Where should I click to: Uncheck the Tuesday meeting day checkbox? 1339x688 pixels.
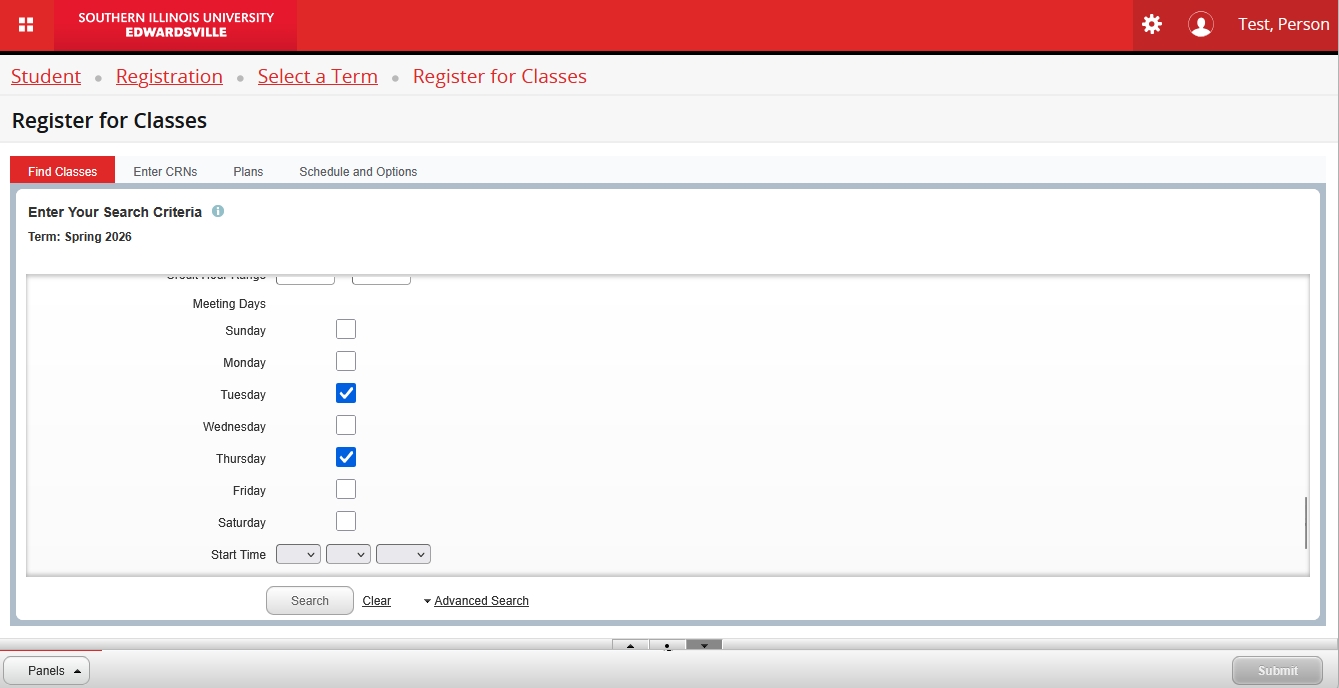pyautogui.click(x=346, y=393)
